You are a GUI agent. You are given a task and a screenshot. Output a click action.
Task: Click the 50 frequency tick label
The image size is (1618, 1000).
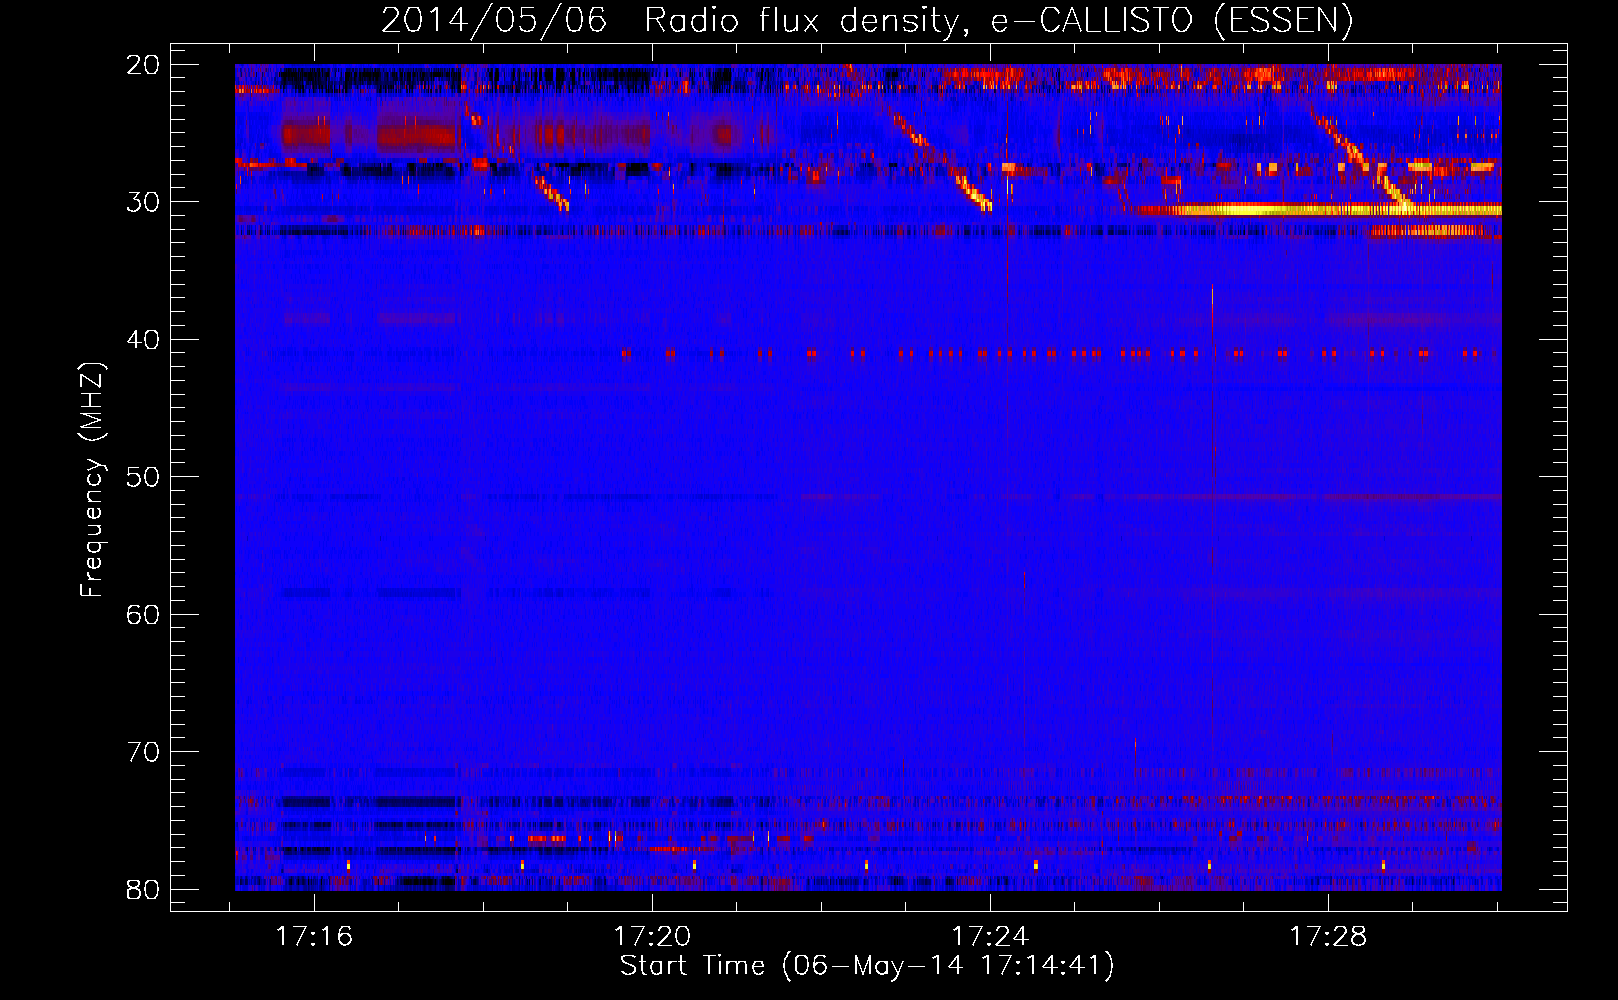pos(144,477)
